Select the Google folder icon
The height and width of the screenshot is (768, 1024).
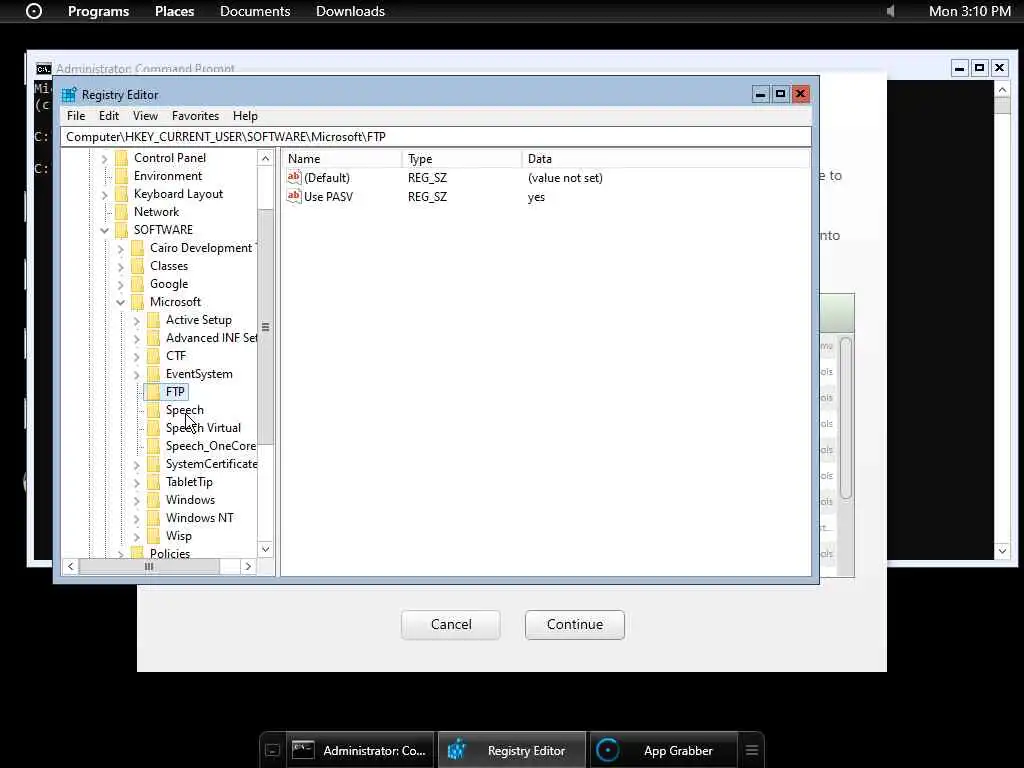(x=137, y=283)
